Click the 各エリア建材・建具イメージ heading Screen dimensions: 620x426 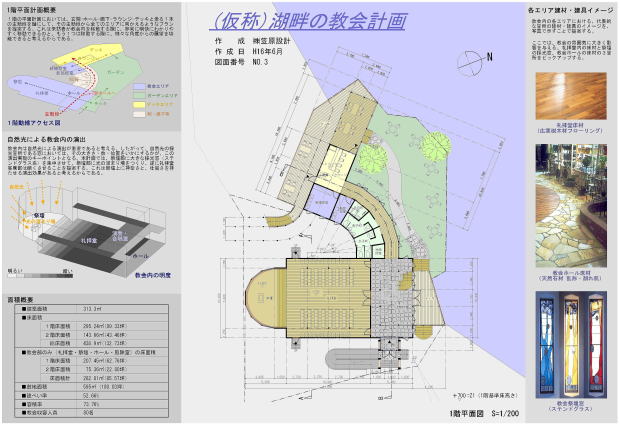pyautogui.click(x=568, y=8)
